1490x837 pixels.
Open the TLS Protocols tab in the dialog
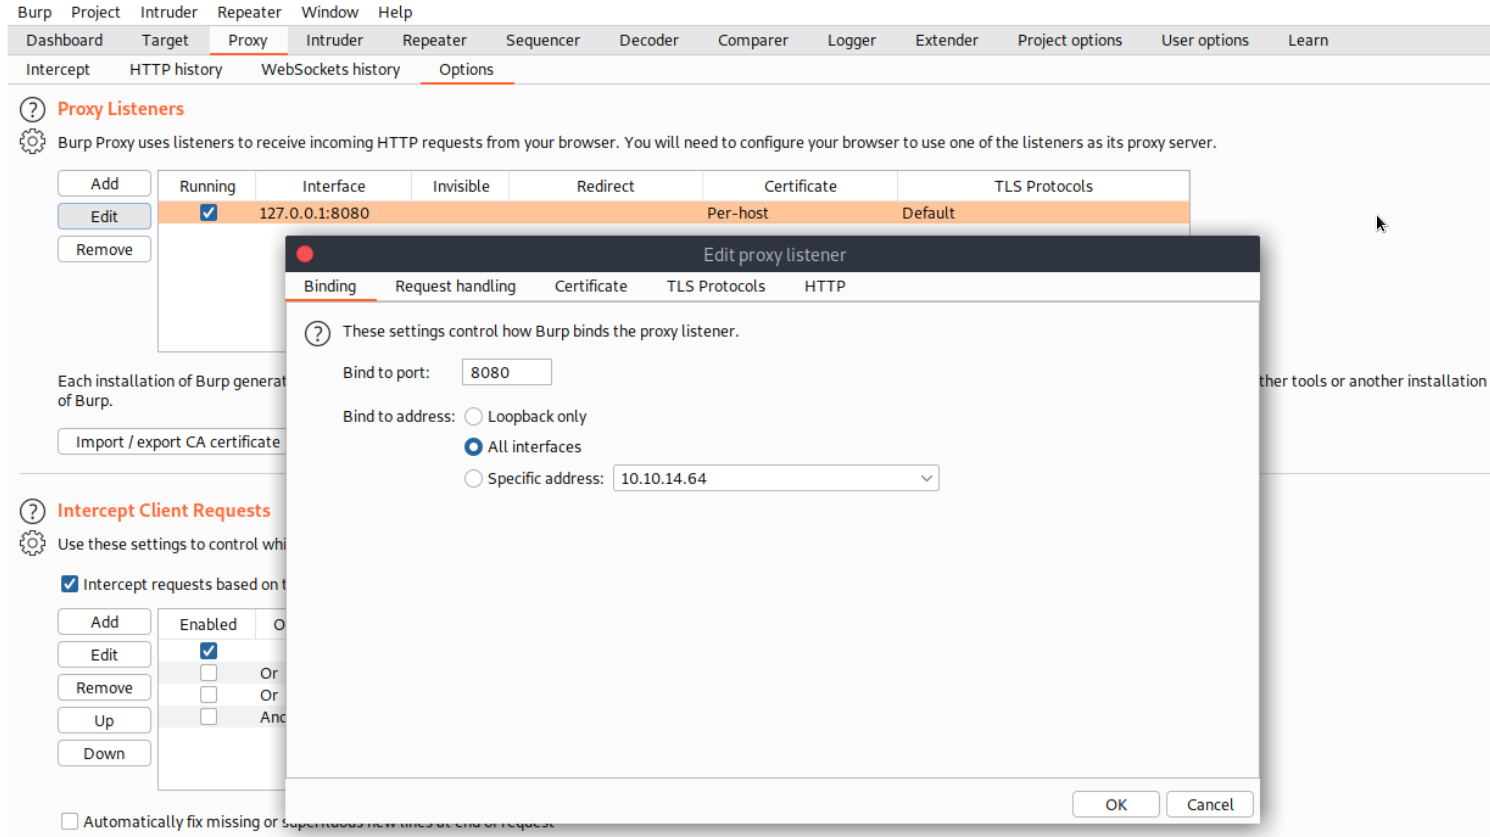click(715, 286)
